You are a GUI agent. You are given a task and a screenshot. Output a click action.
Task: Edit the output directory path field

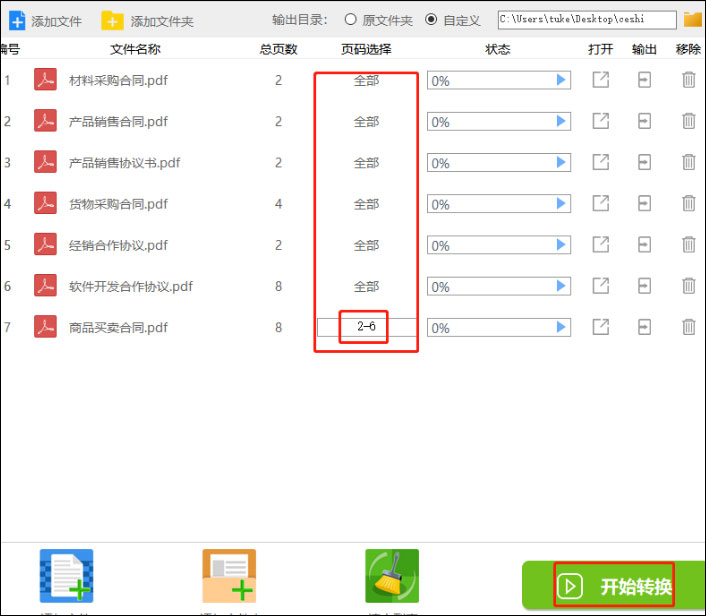click(587, 20)
